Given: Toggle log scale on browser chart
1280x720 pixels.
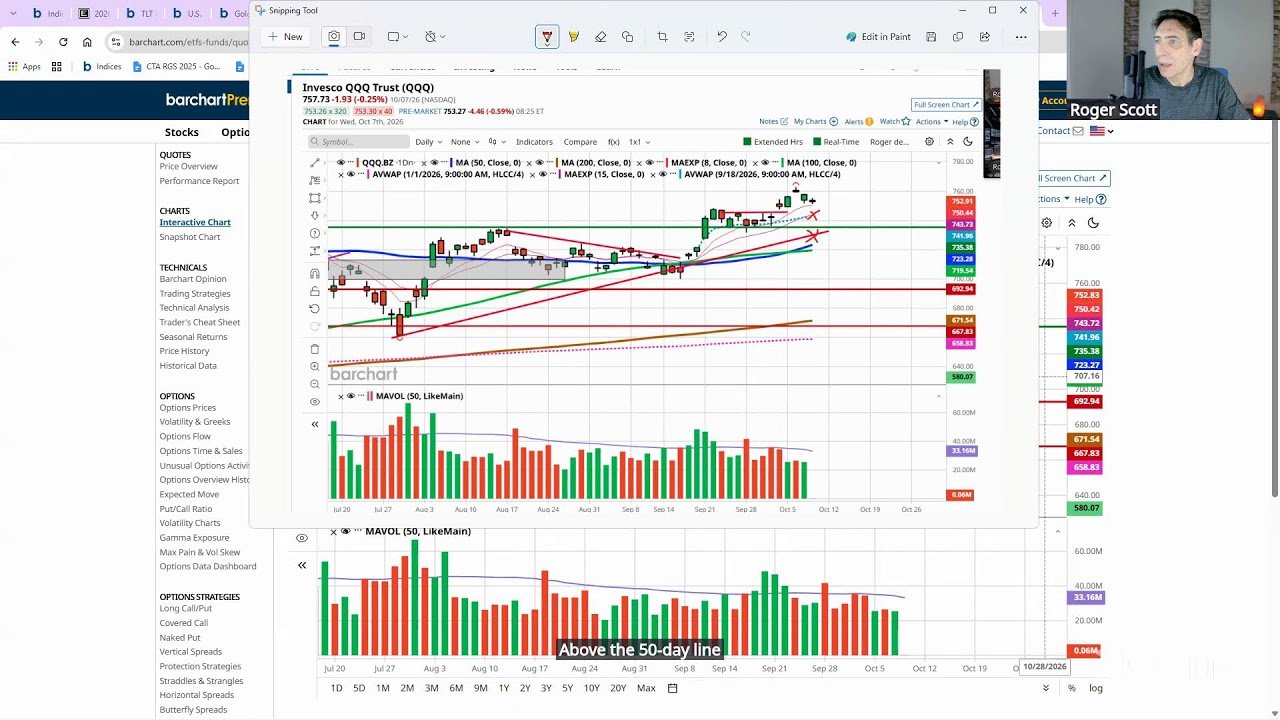Looking at the screenshot, I should (x=1096, y=688).
